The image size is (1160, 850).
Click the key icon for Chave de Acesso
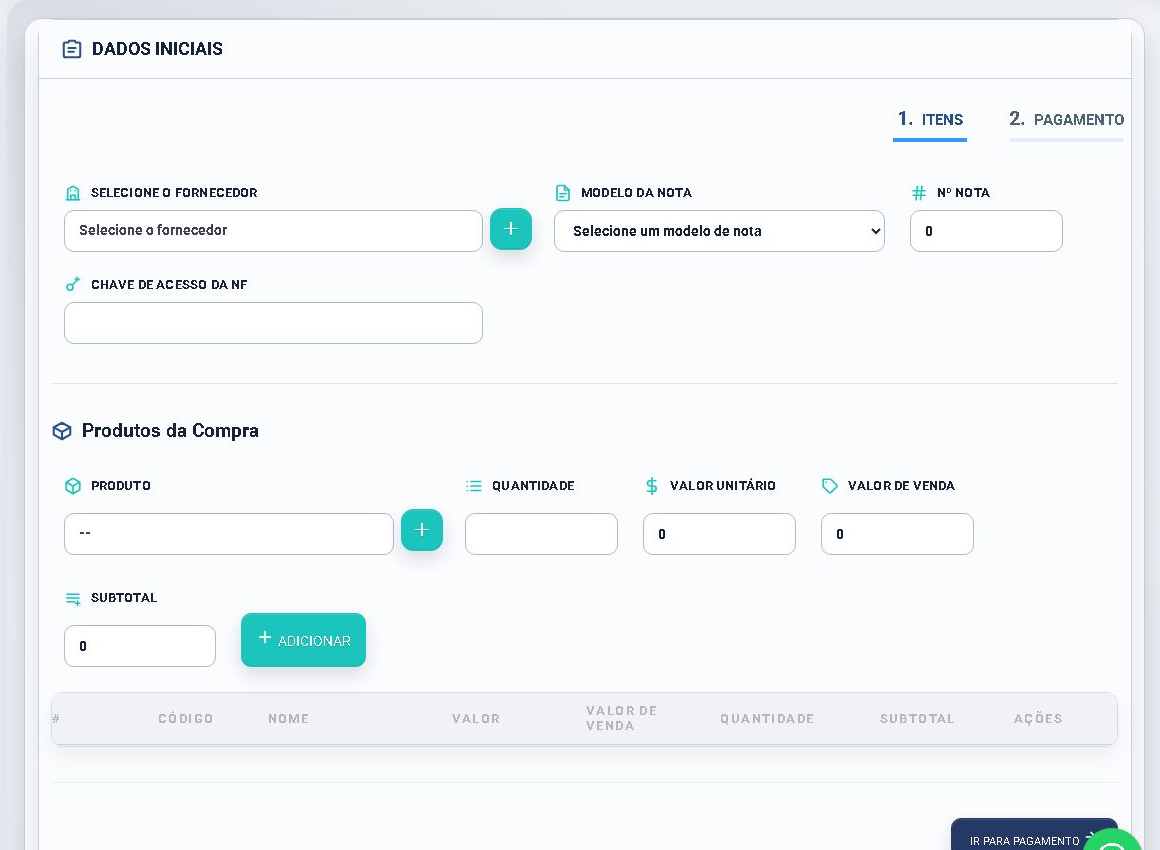point(72,284)
